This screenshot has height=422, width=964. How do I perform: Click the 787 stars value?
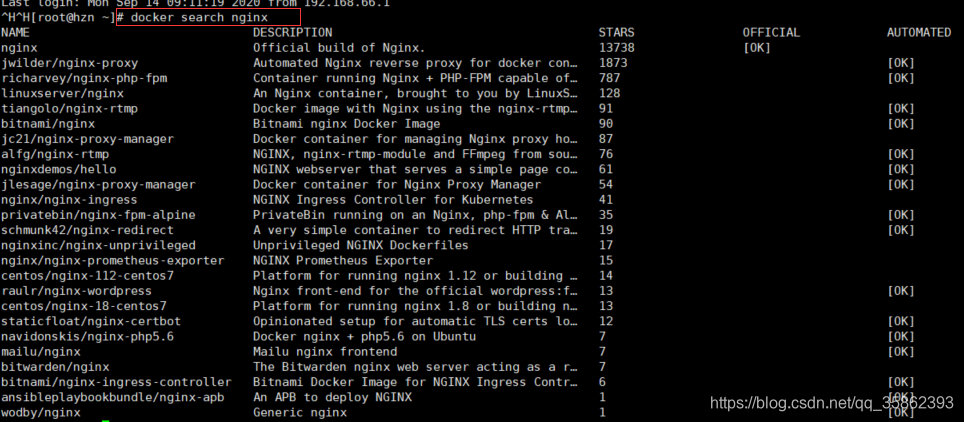[x=609, y=78]
